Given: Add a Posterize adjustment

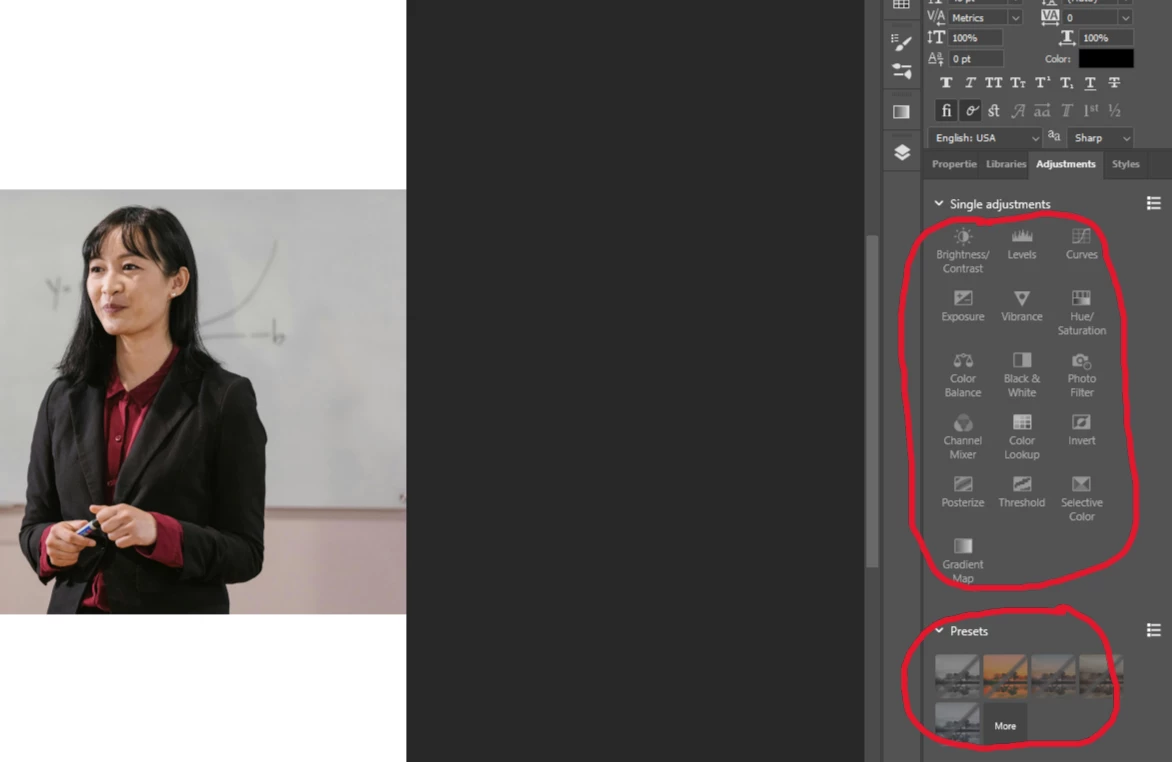Looking at the screenshot, I should tap(963, 493).
